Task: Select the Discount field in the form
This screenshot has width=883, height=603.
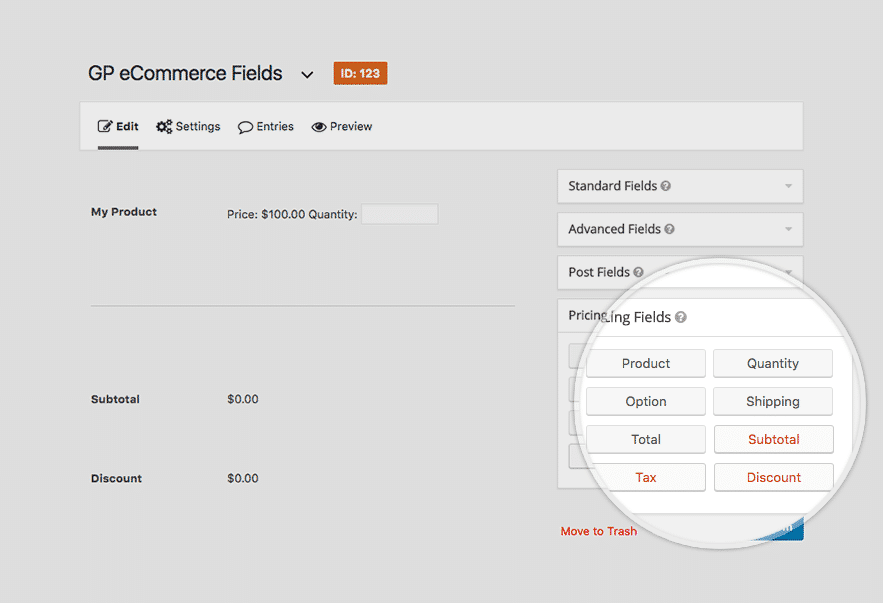Action: click(117, 478)
